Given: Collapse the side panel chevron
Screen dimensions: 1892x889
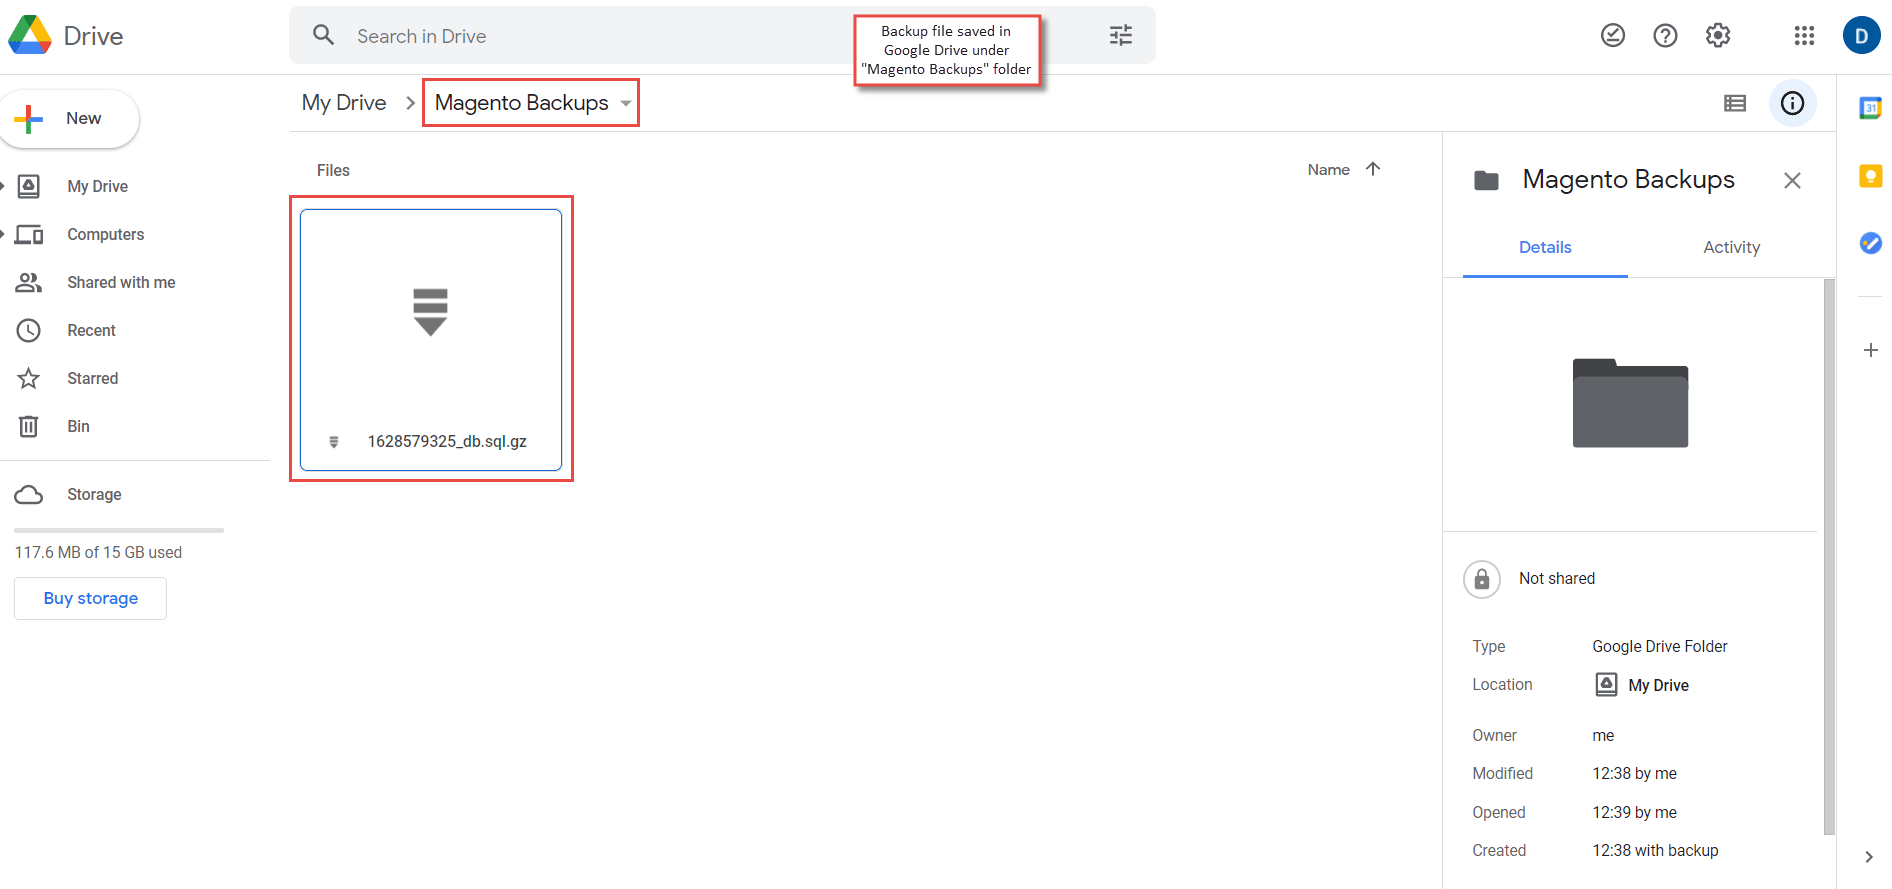Looking at the screenshot, I should [1869, 857].
